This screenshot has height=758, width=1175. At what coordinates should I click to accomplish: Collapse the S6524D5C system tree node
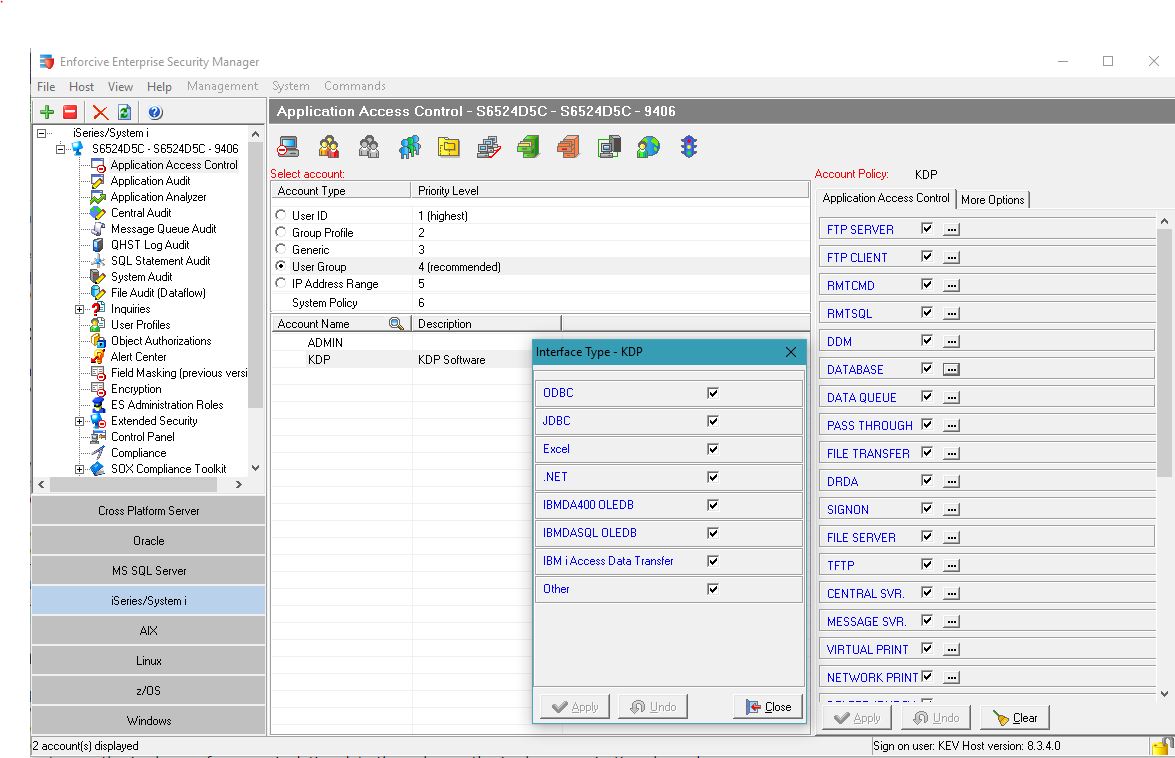pyautogui.click(x=60, y=149)
